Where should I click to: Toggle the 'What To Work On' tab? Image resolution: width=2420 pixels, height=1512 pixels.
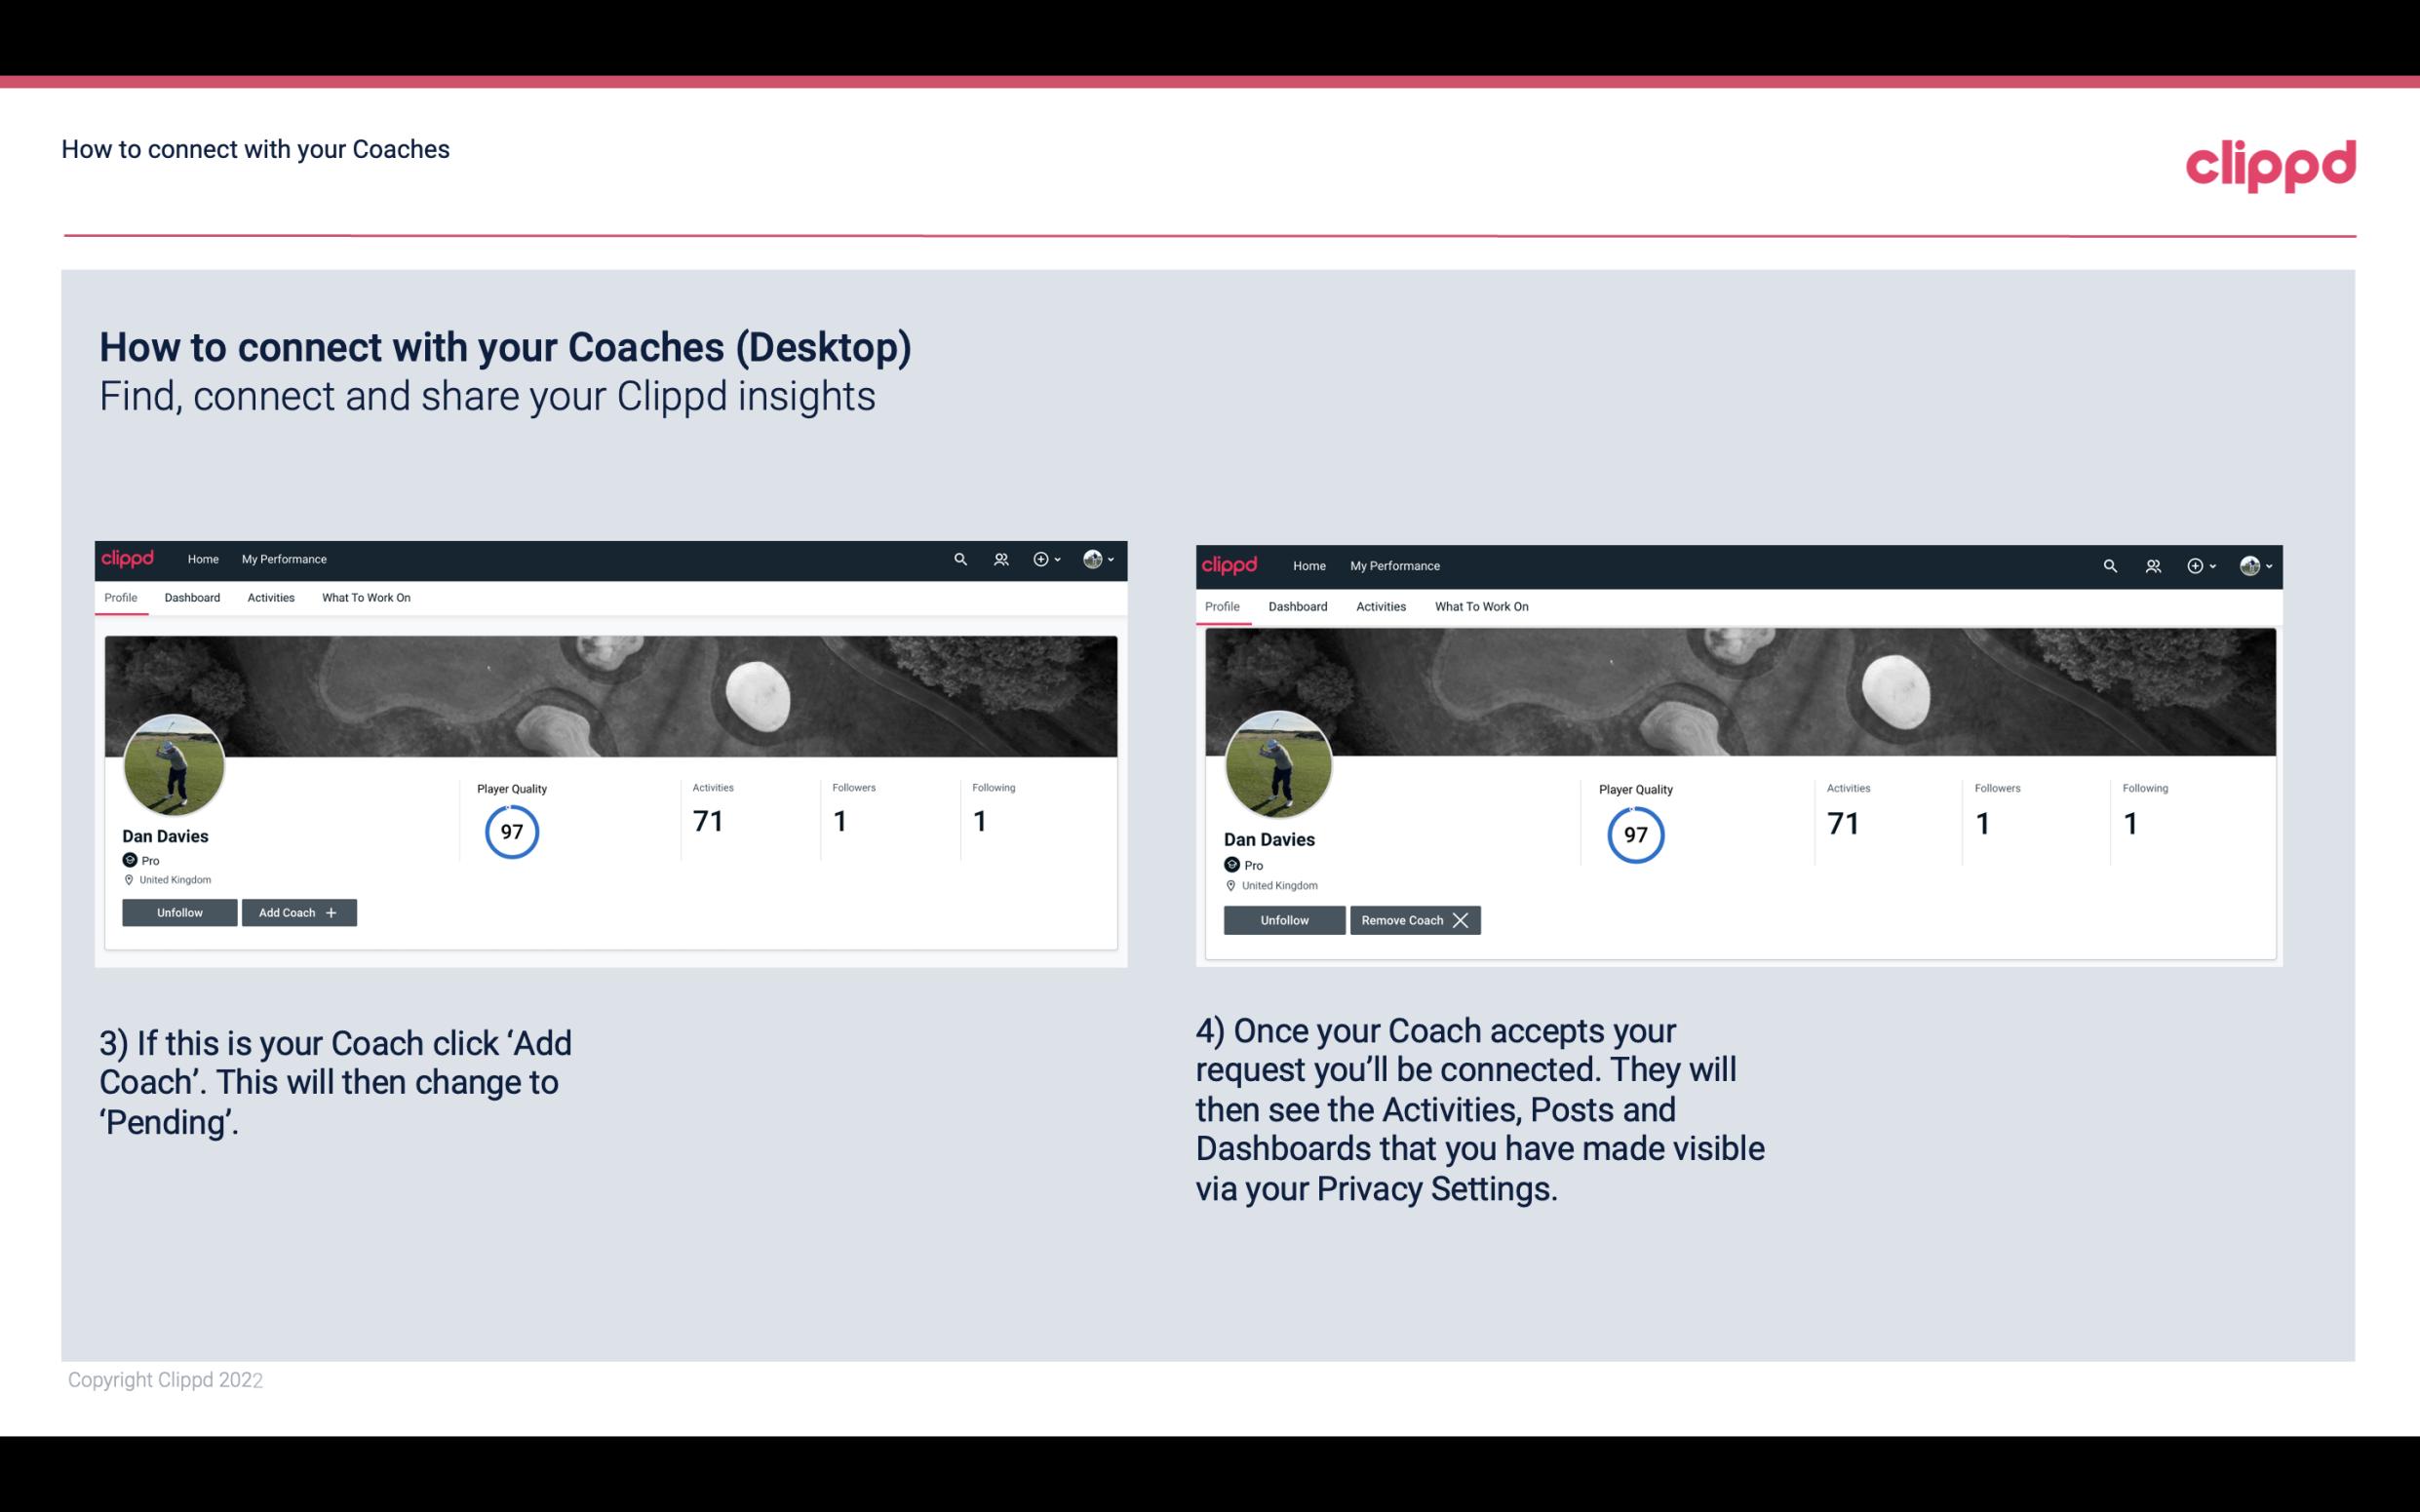(x=364, y=598)
